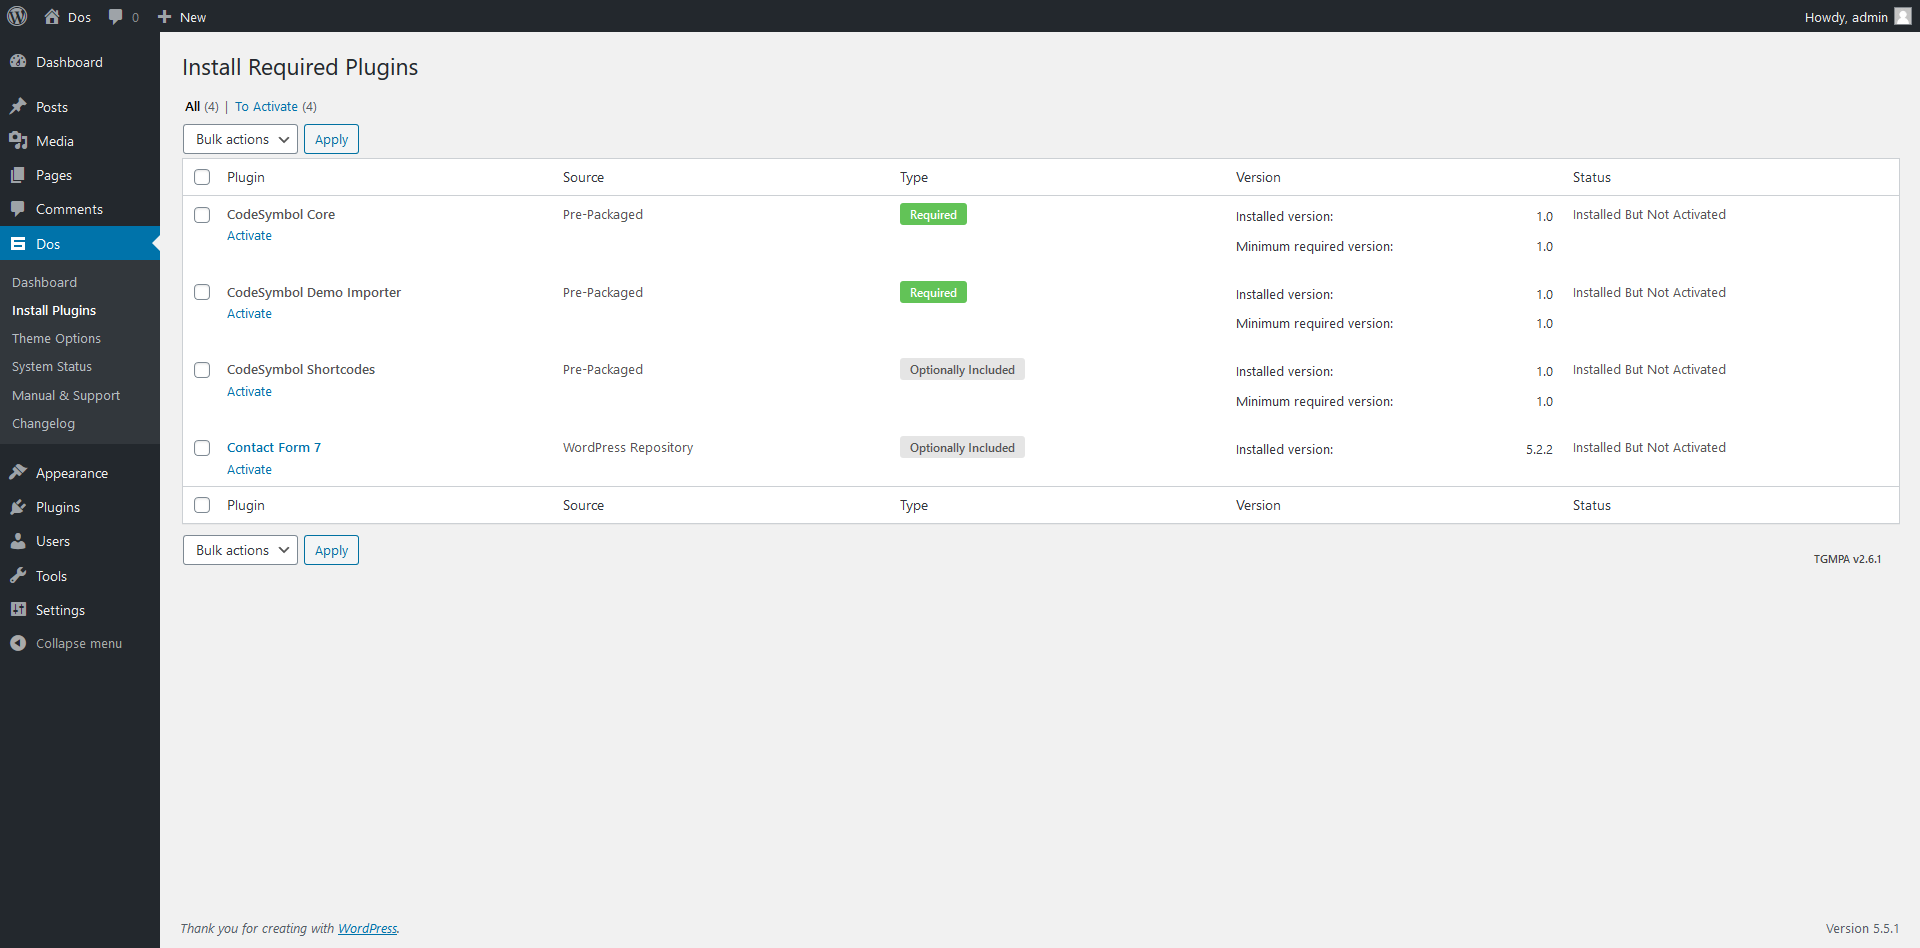Open Changelog in the sidebar
The image size is (1920, 948).
point(43,423)
